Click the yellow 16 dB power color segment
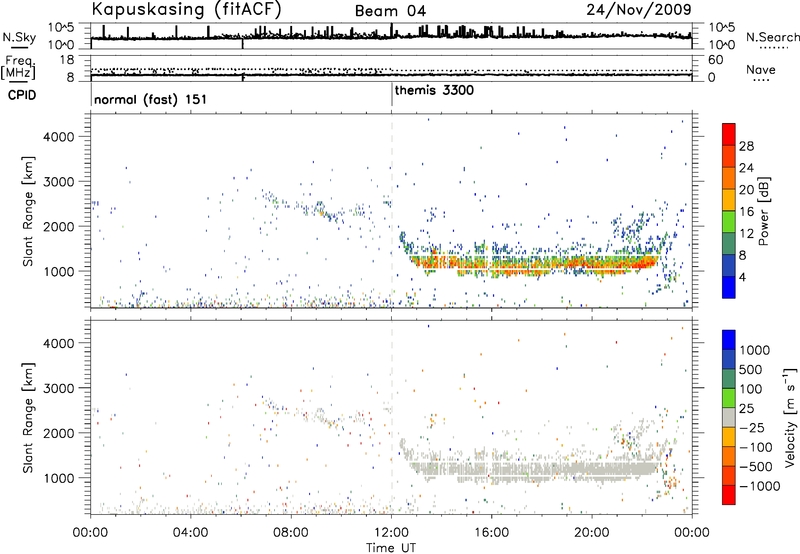The image size is (800, 554). click(729, 200)
